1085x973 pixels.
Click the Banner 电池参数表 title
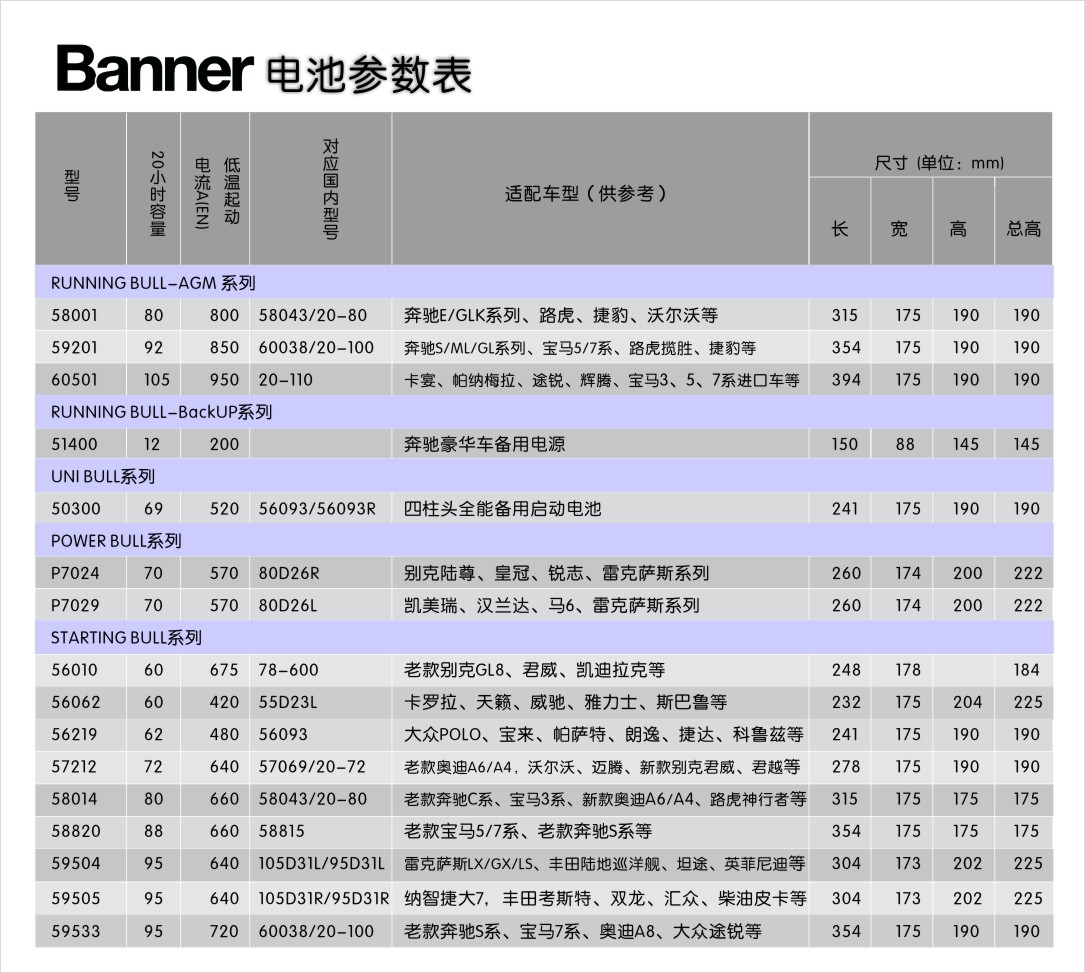[263, 70]
